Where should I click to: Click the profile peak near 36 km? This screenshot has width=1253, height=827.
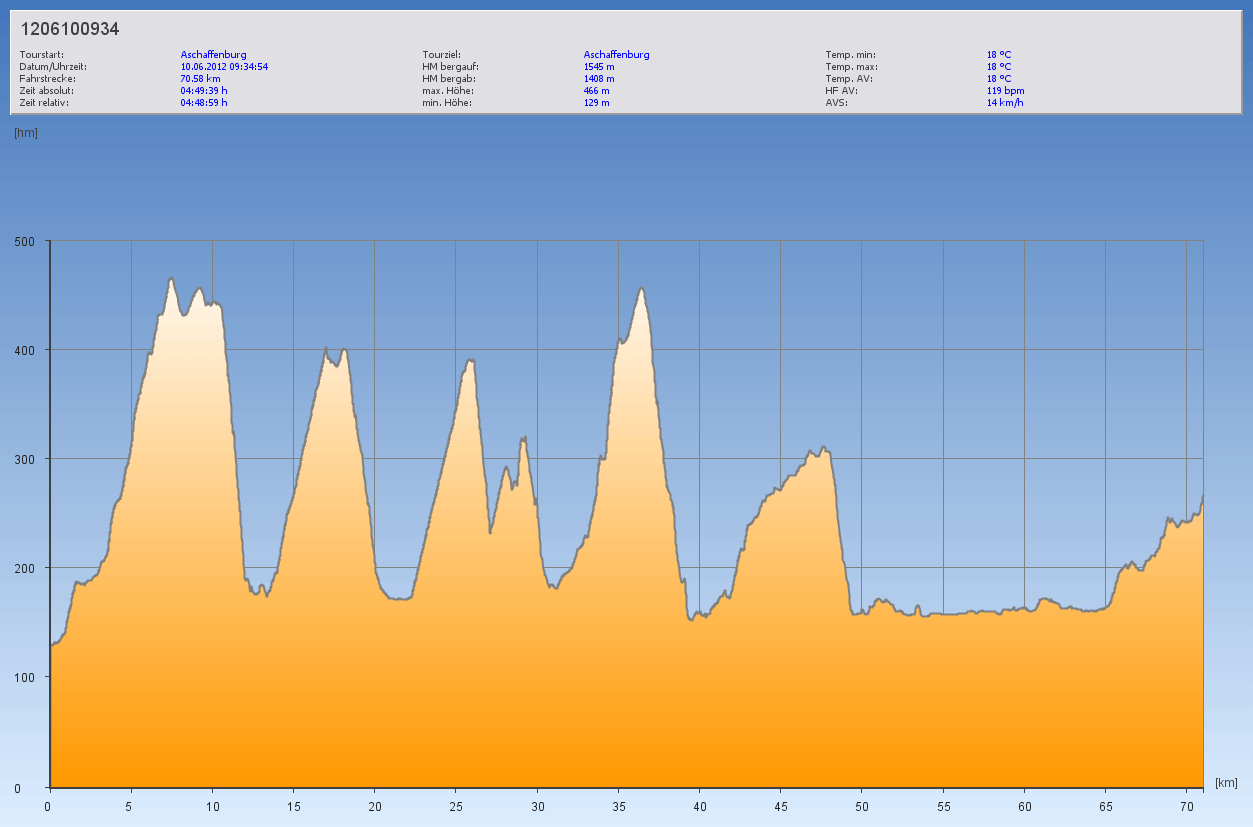[641, 289]
